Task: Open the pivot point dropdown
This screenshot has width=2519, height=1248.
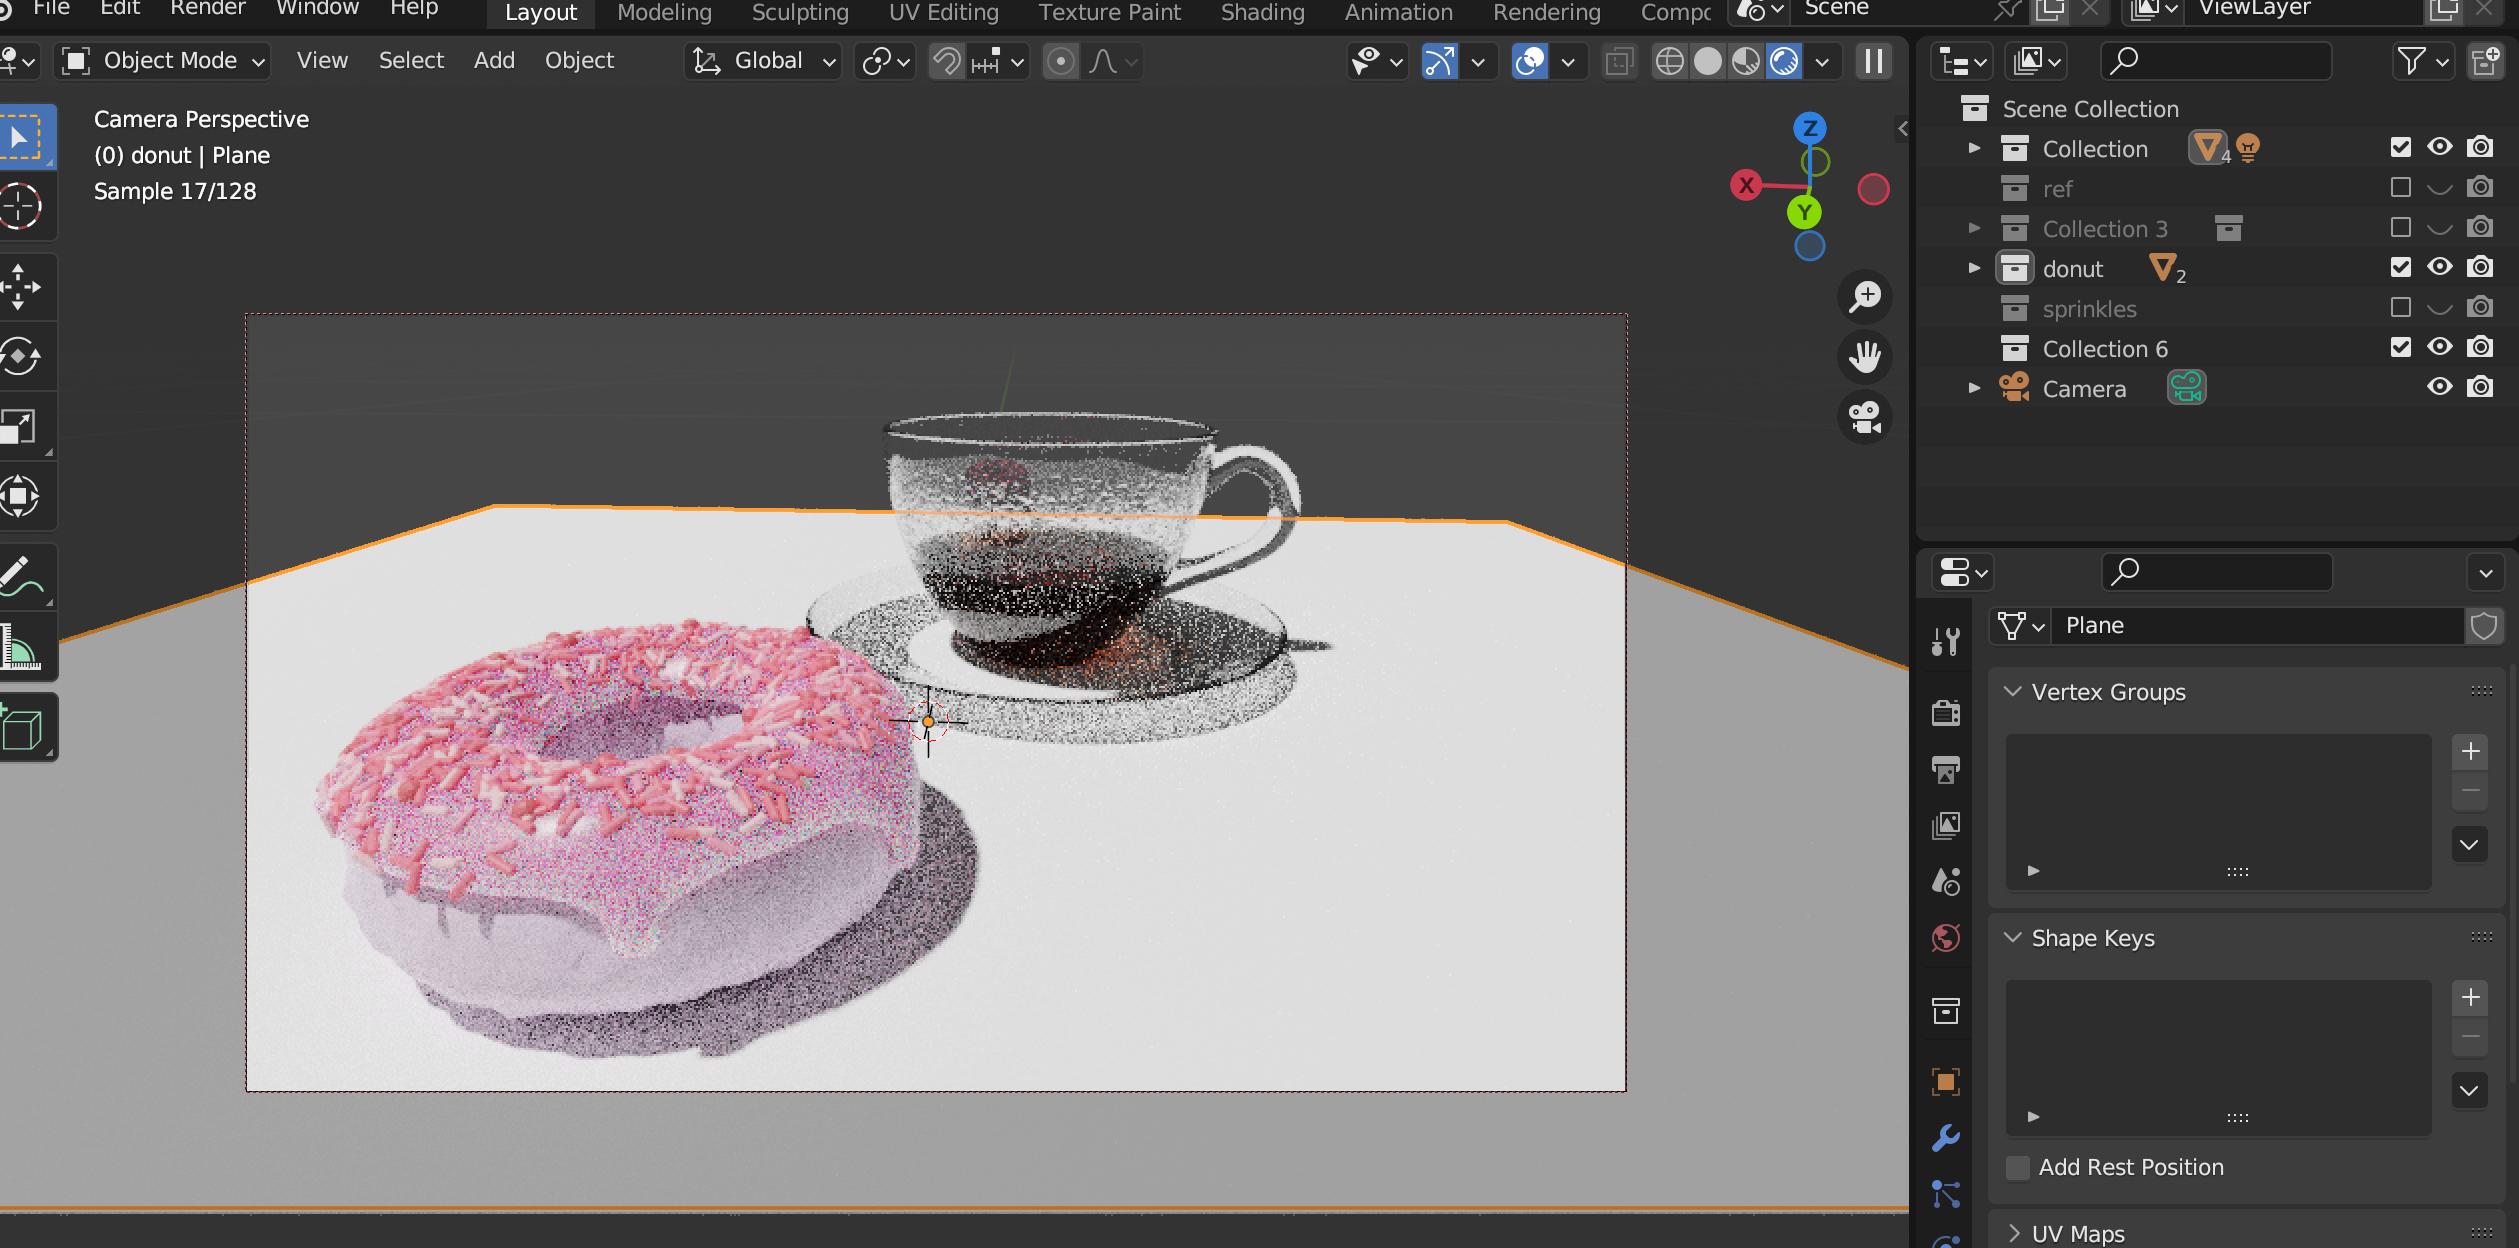Action: 885,61
